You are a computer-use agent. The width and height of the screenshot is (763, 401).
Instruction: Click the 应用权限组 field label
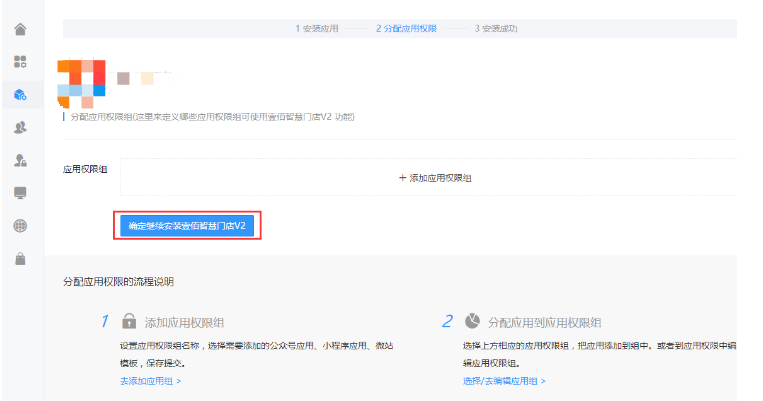pos(85,168)
